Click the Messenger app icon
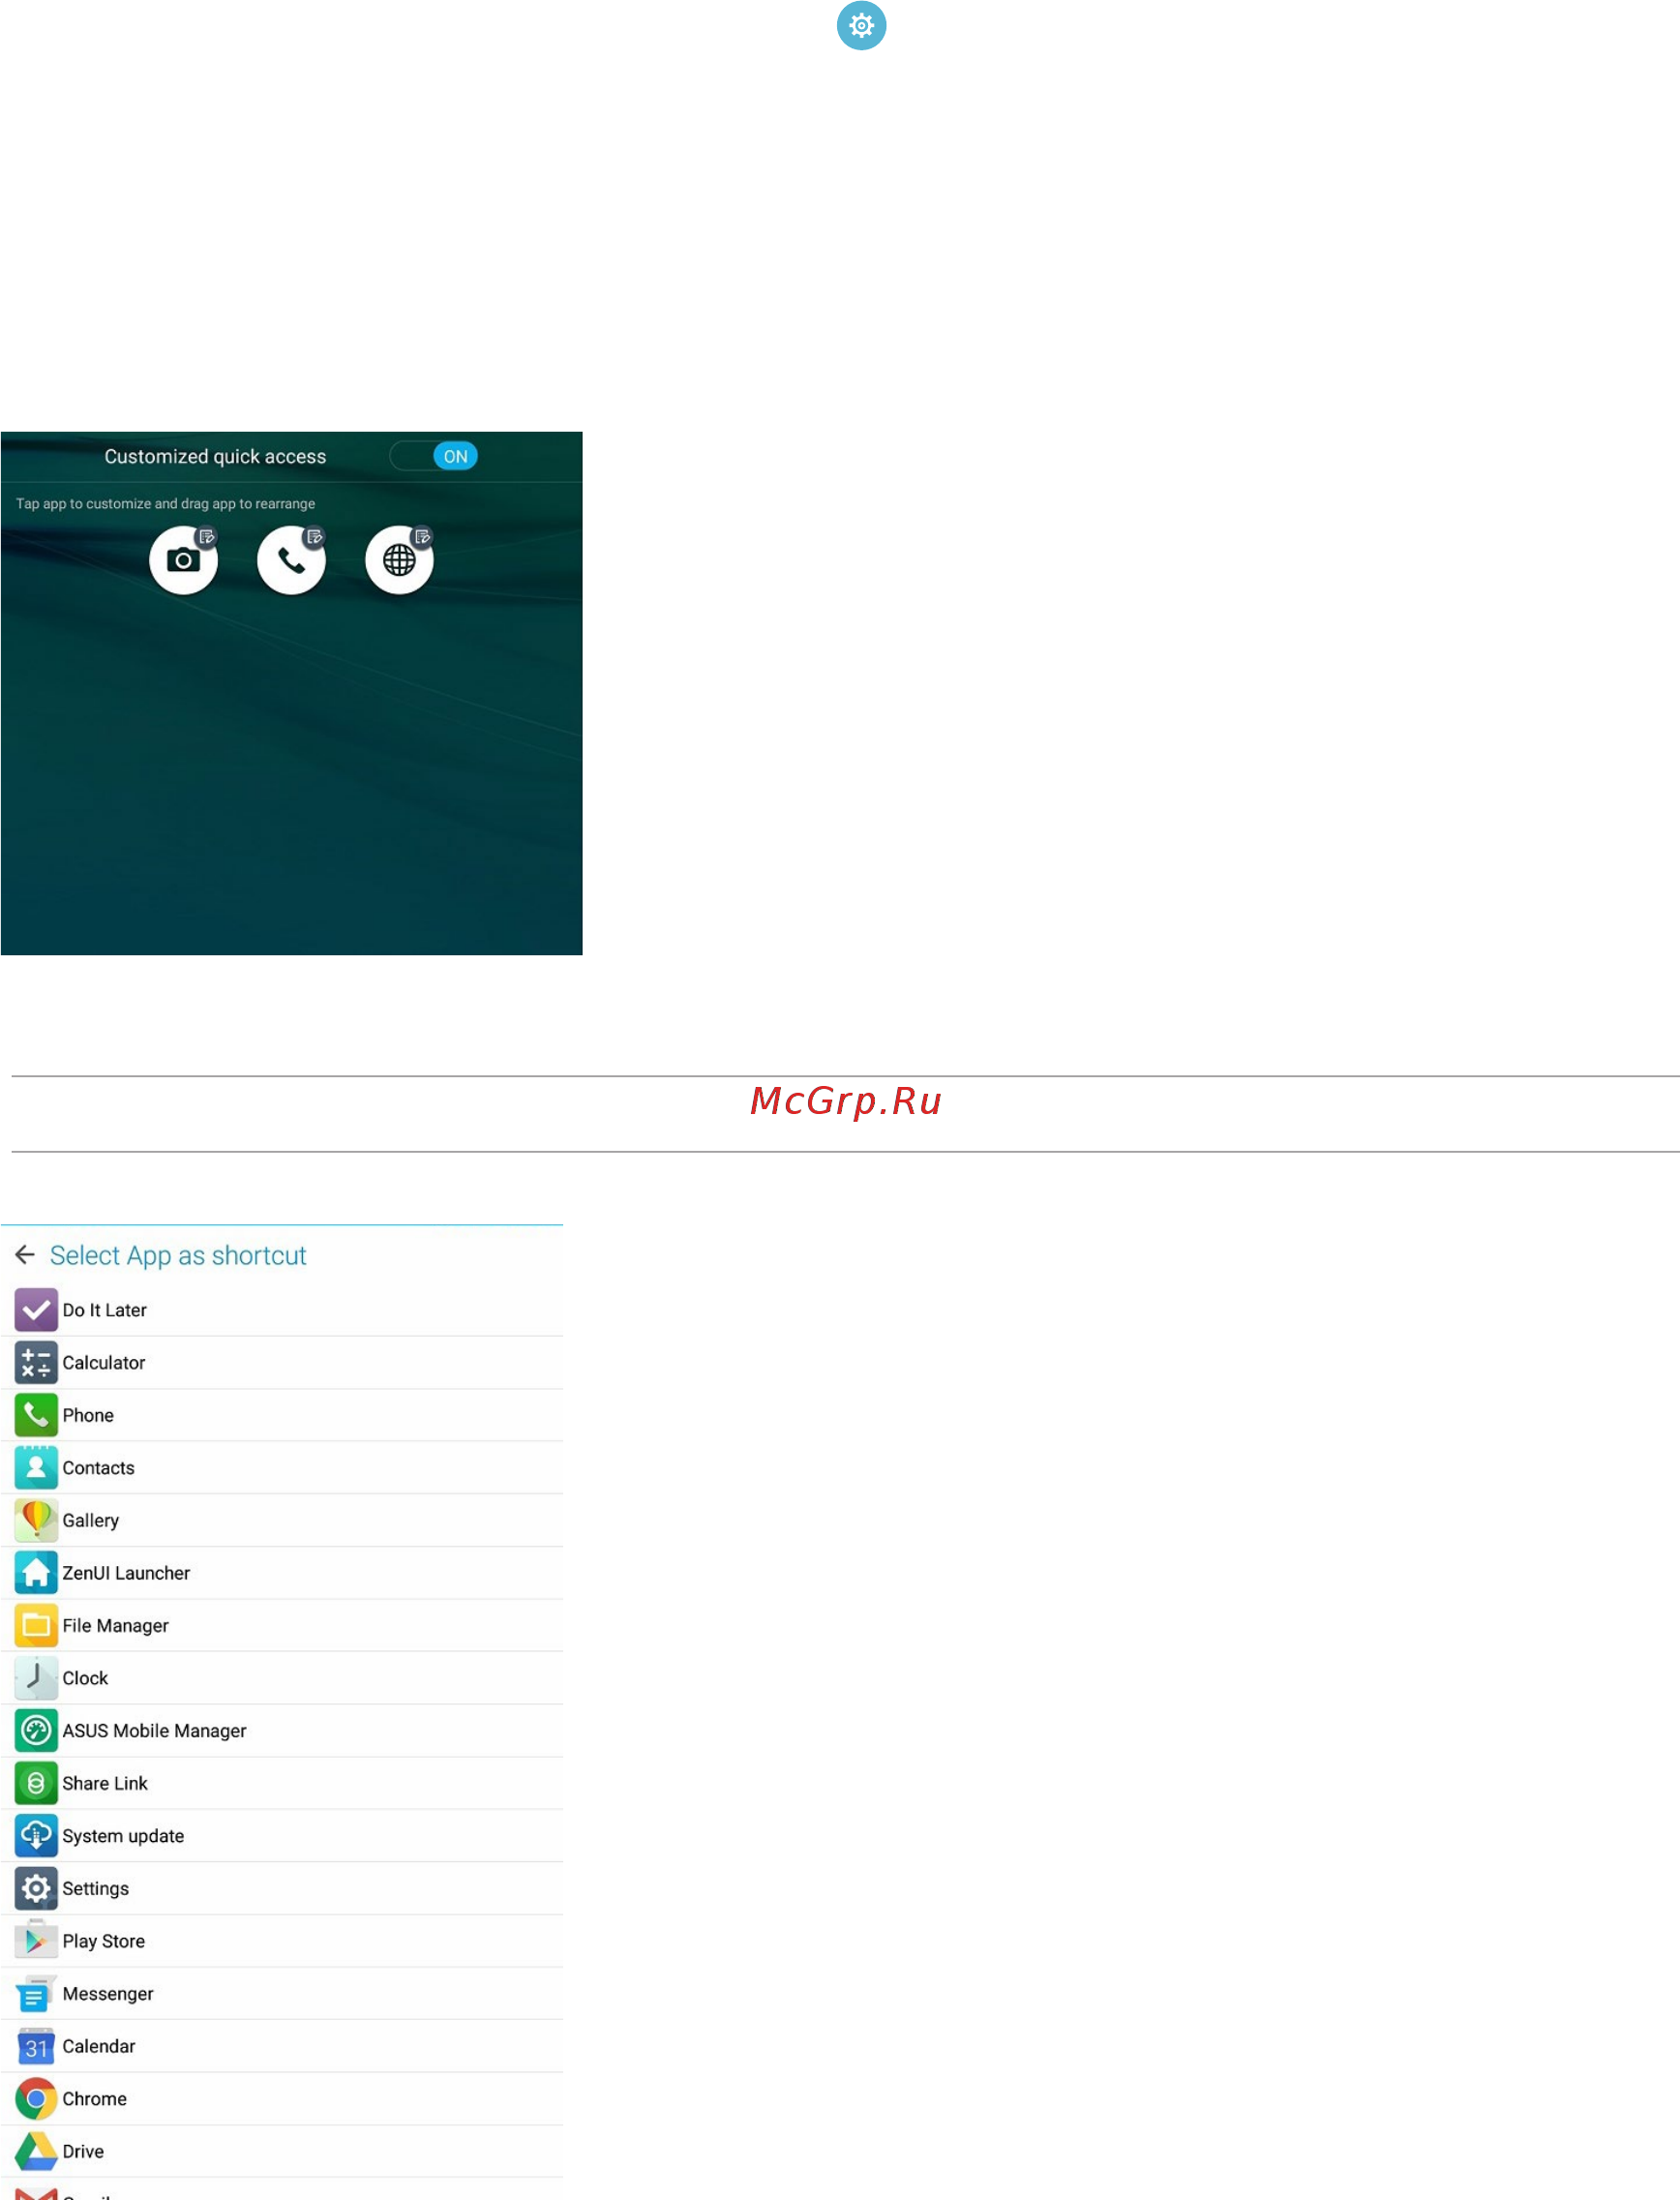This screenshot has height=2200, width=1680. pyautogui.click(x=36, y=1993)
